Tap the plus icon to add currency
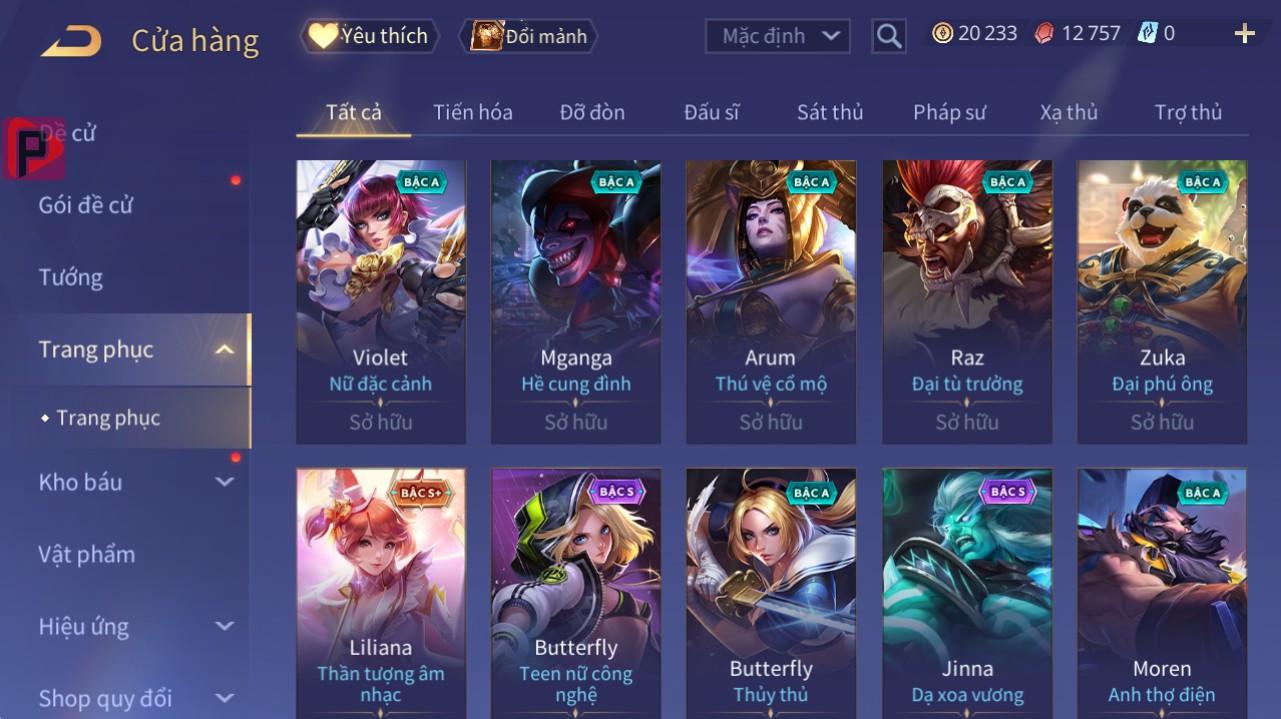Screen dimensions: 1281x719 point(1244,34)
